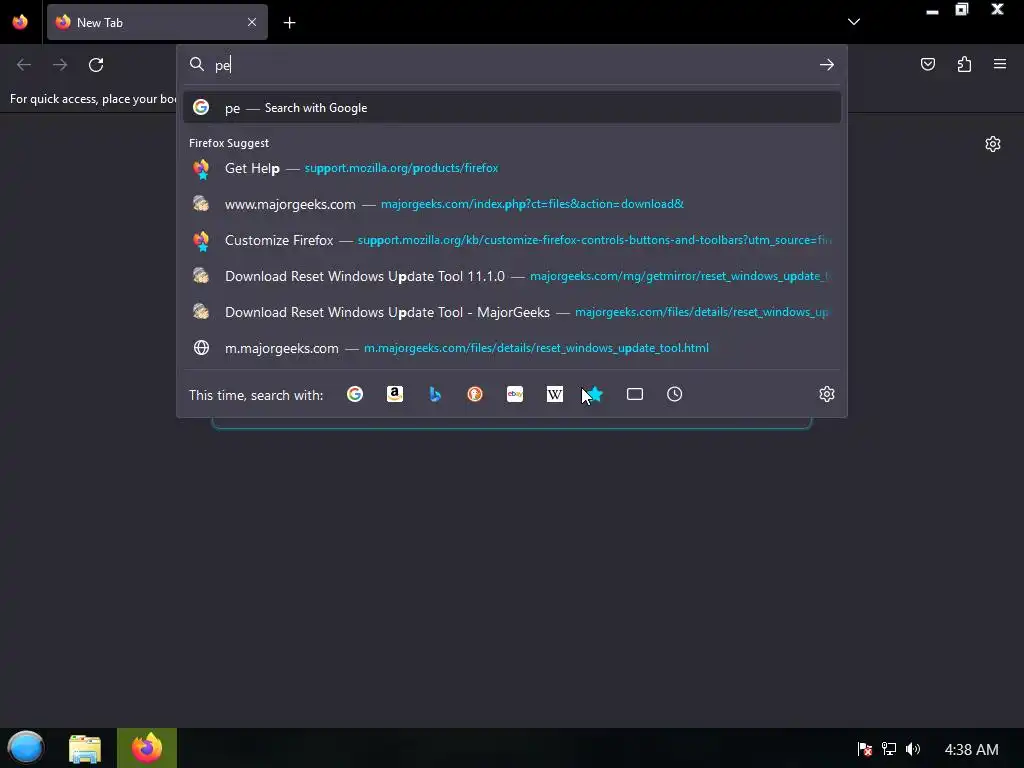Viewport: 1024px width, 768px height.
Task: Click the volume speaker icon in the tray
Action: pos(913,749)
